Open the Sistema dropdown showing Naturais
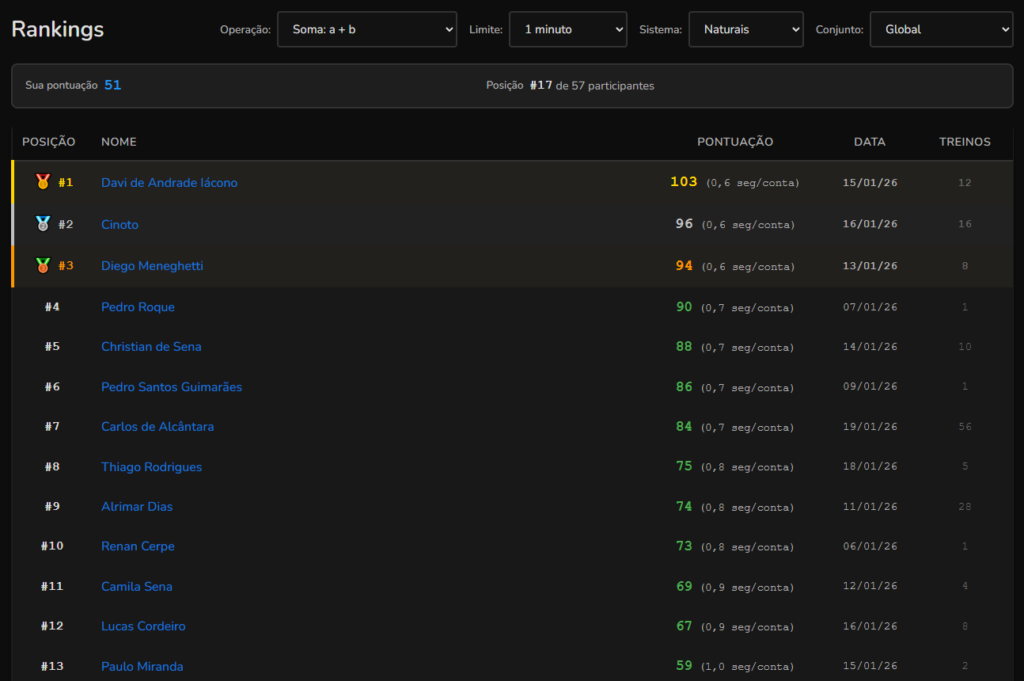Viewport: 1024px width, 681px height. (745, 30)
